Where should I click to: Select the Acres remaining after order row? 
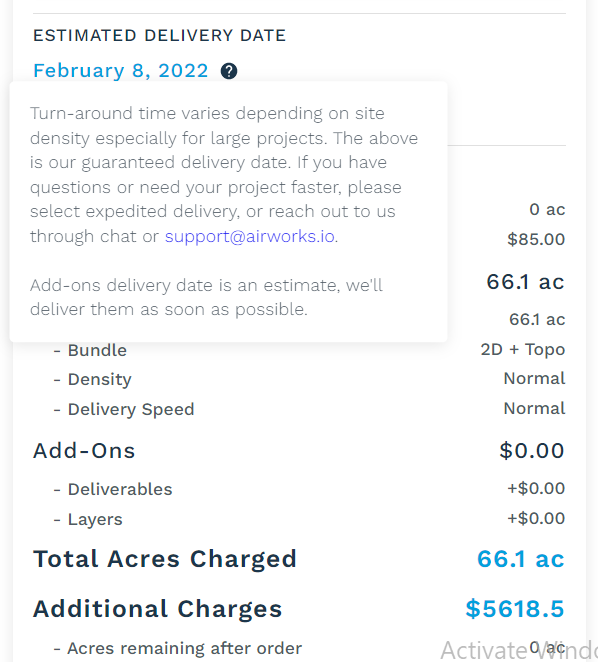299,648
